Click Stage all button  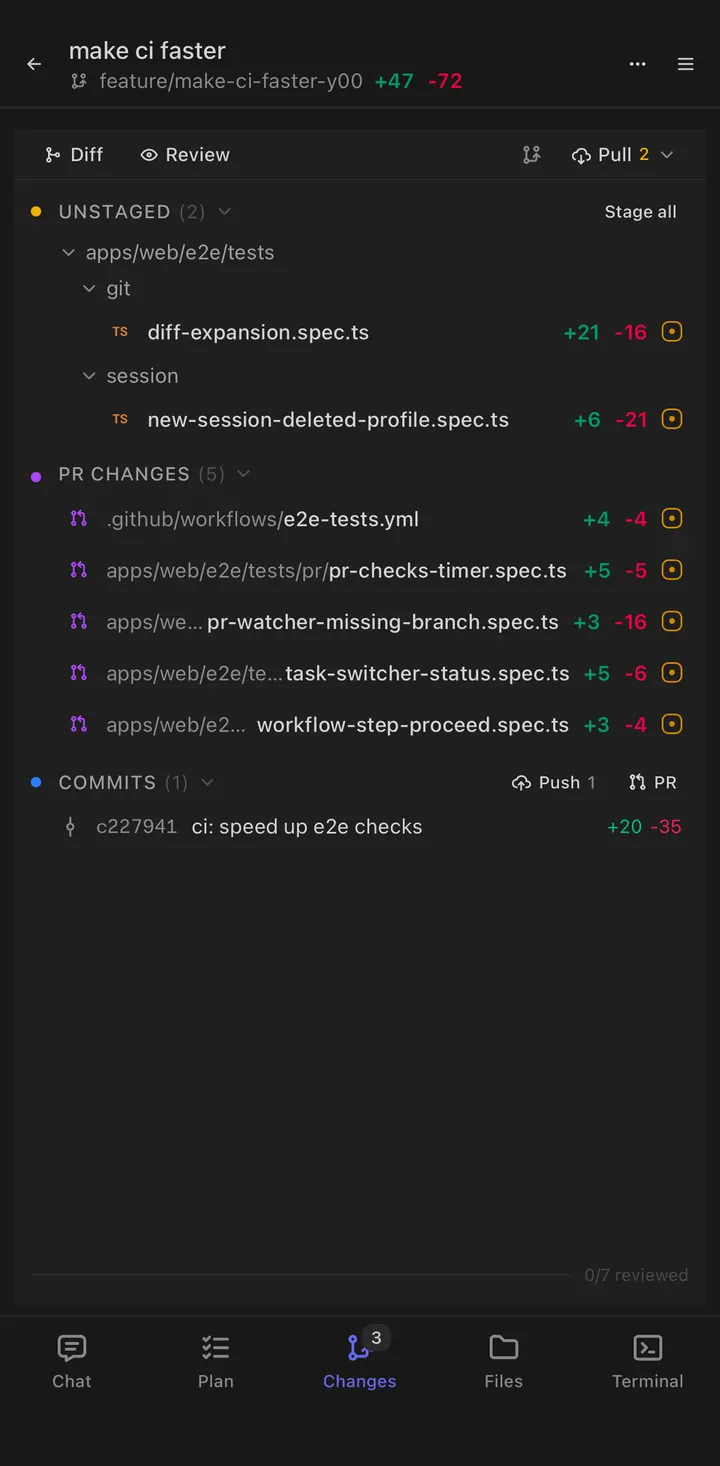[x=640, y=212]
